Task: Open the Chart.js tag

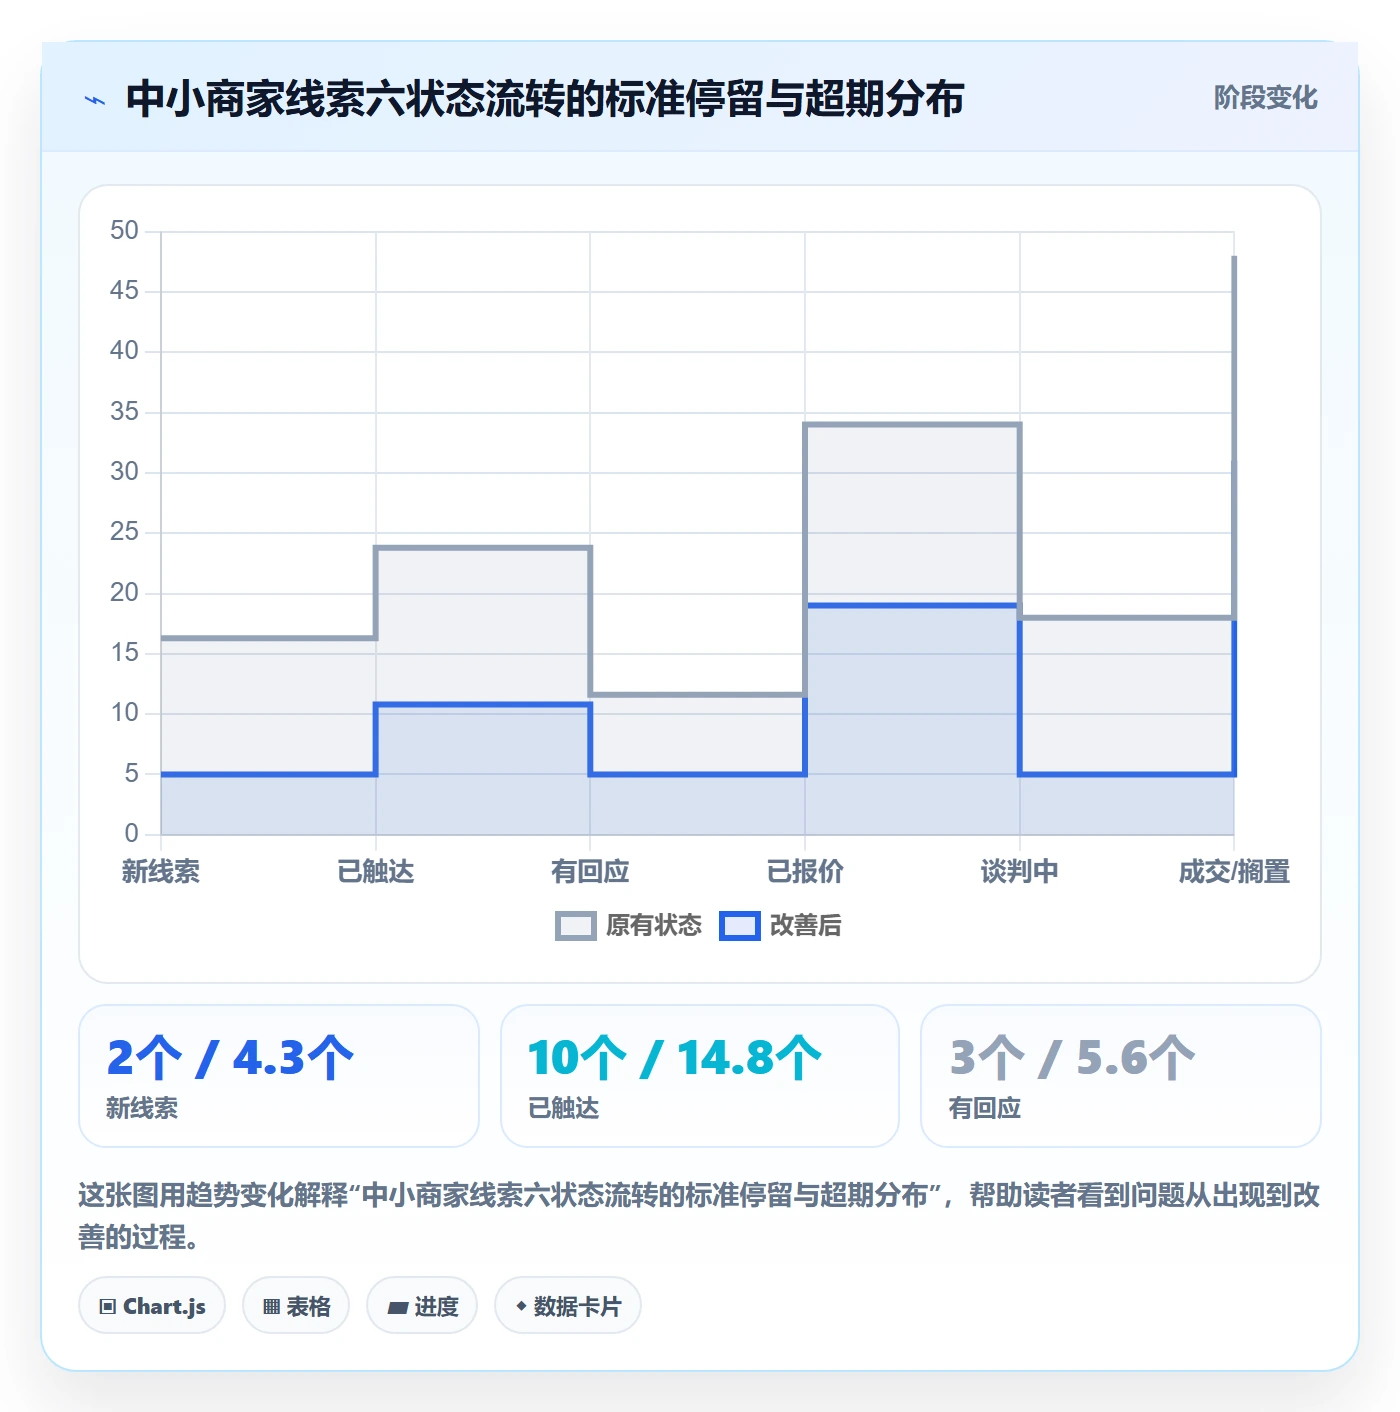Action: click(x=152, y=1306)
